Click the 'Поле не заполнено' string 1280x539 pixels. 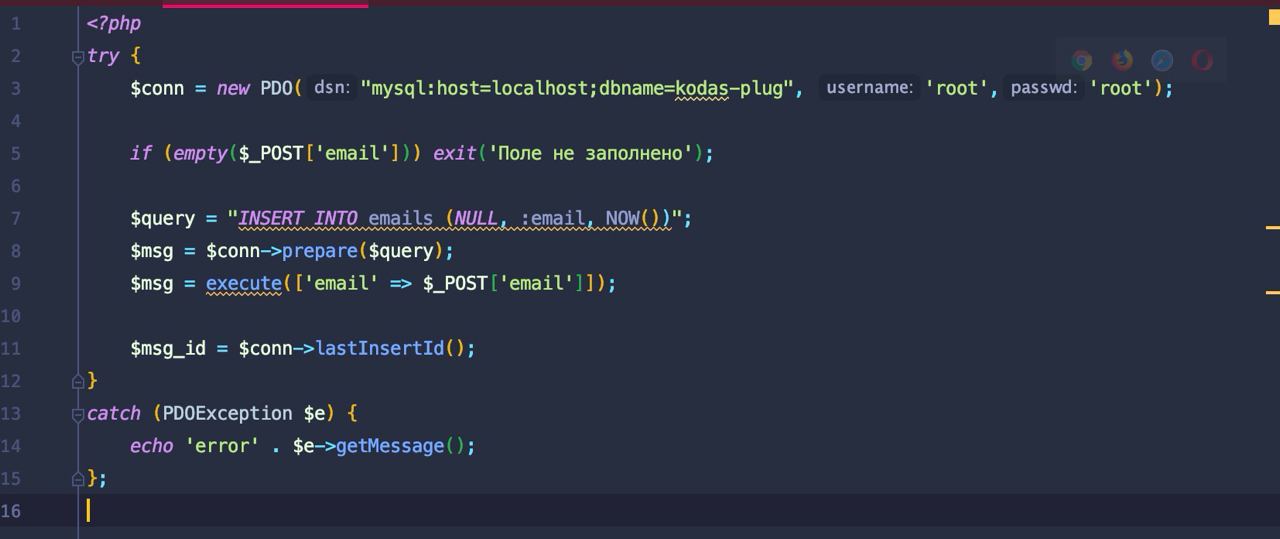pyautogui.click(x=590, y=153)
